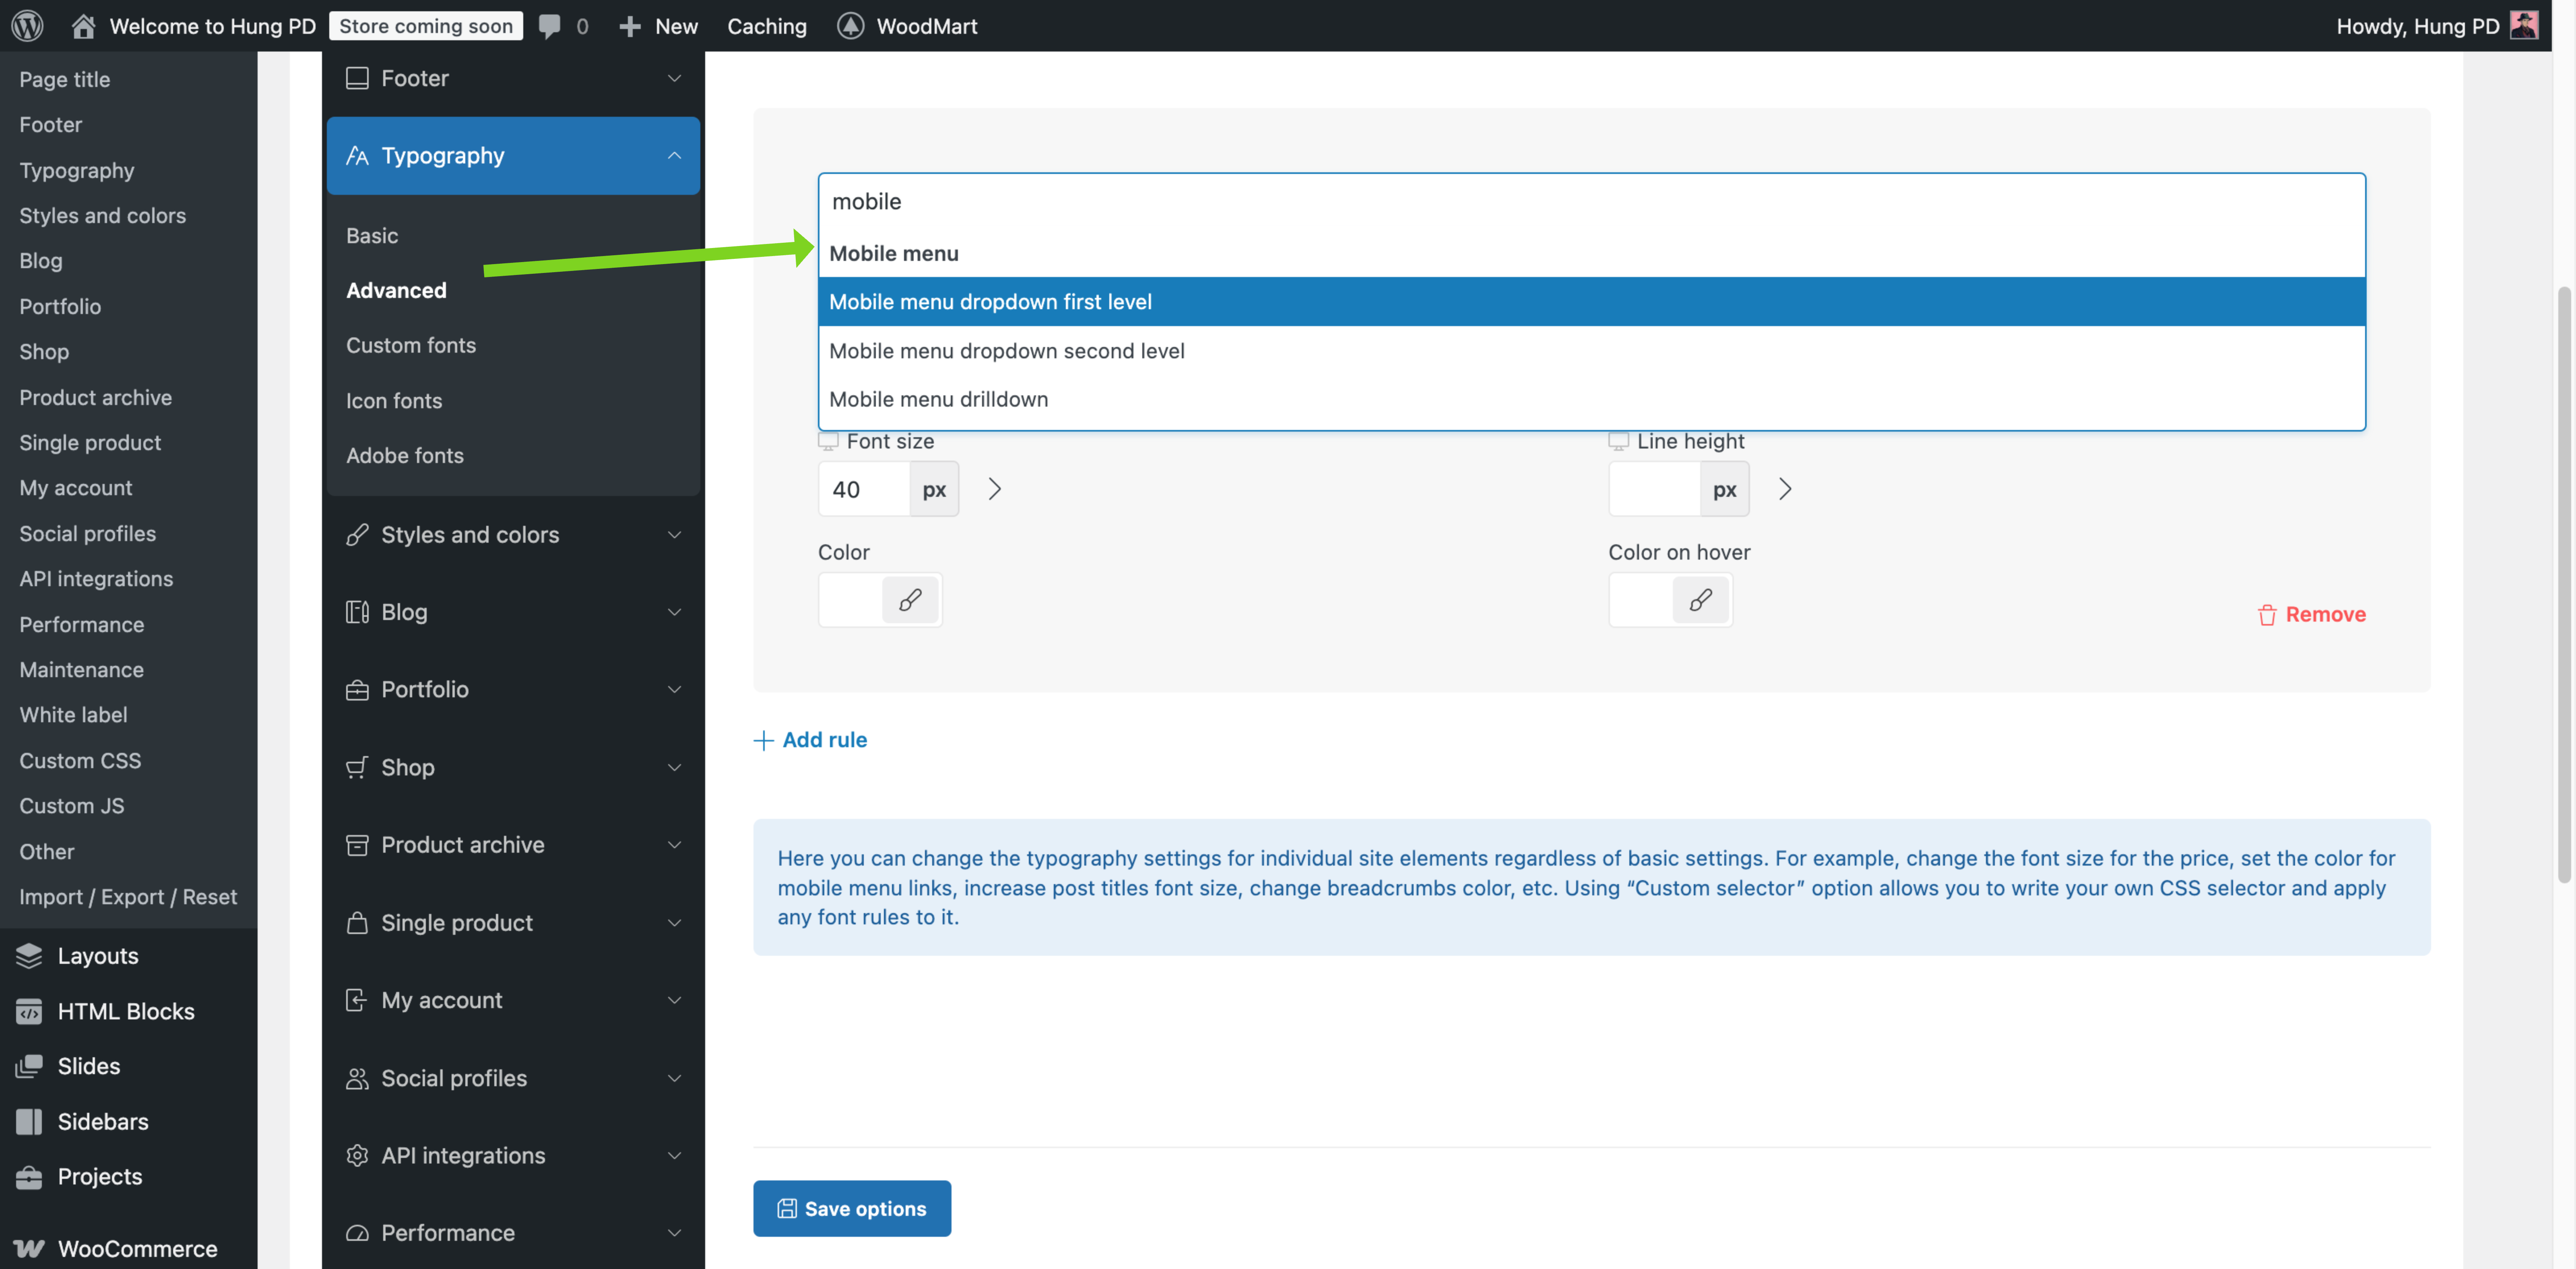
Task: Open the Color on hover picker swatch
Action: 1641,600
